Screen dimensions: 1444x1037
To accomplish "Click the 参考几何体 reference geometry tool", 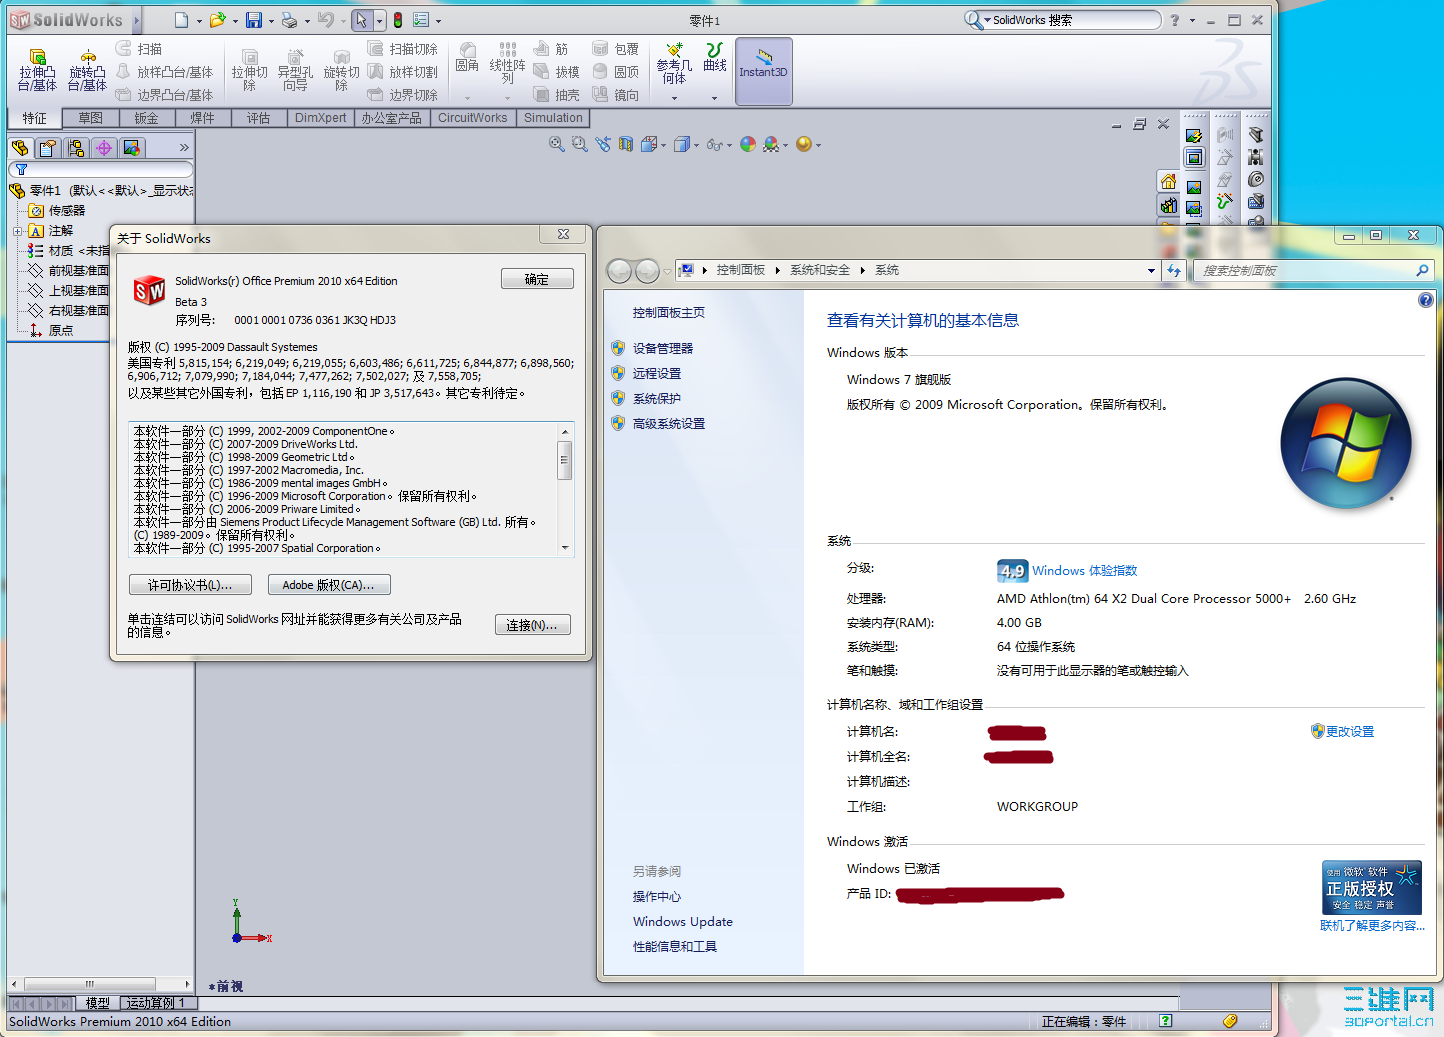I will 674,62.
